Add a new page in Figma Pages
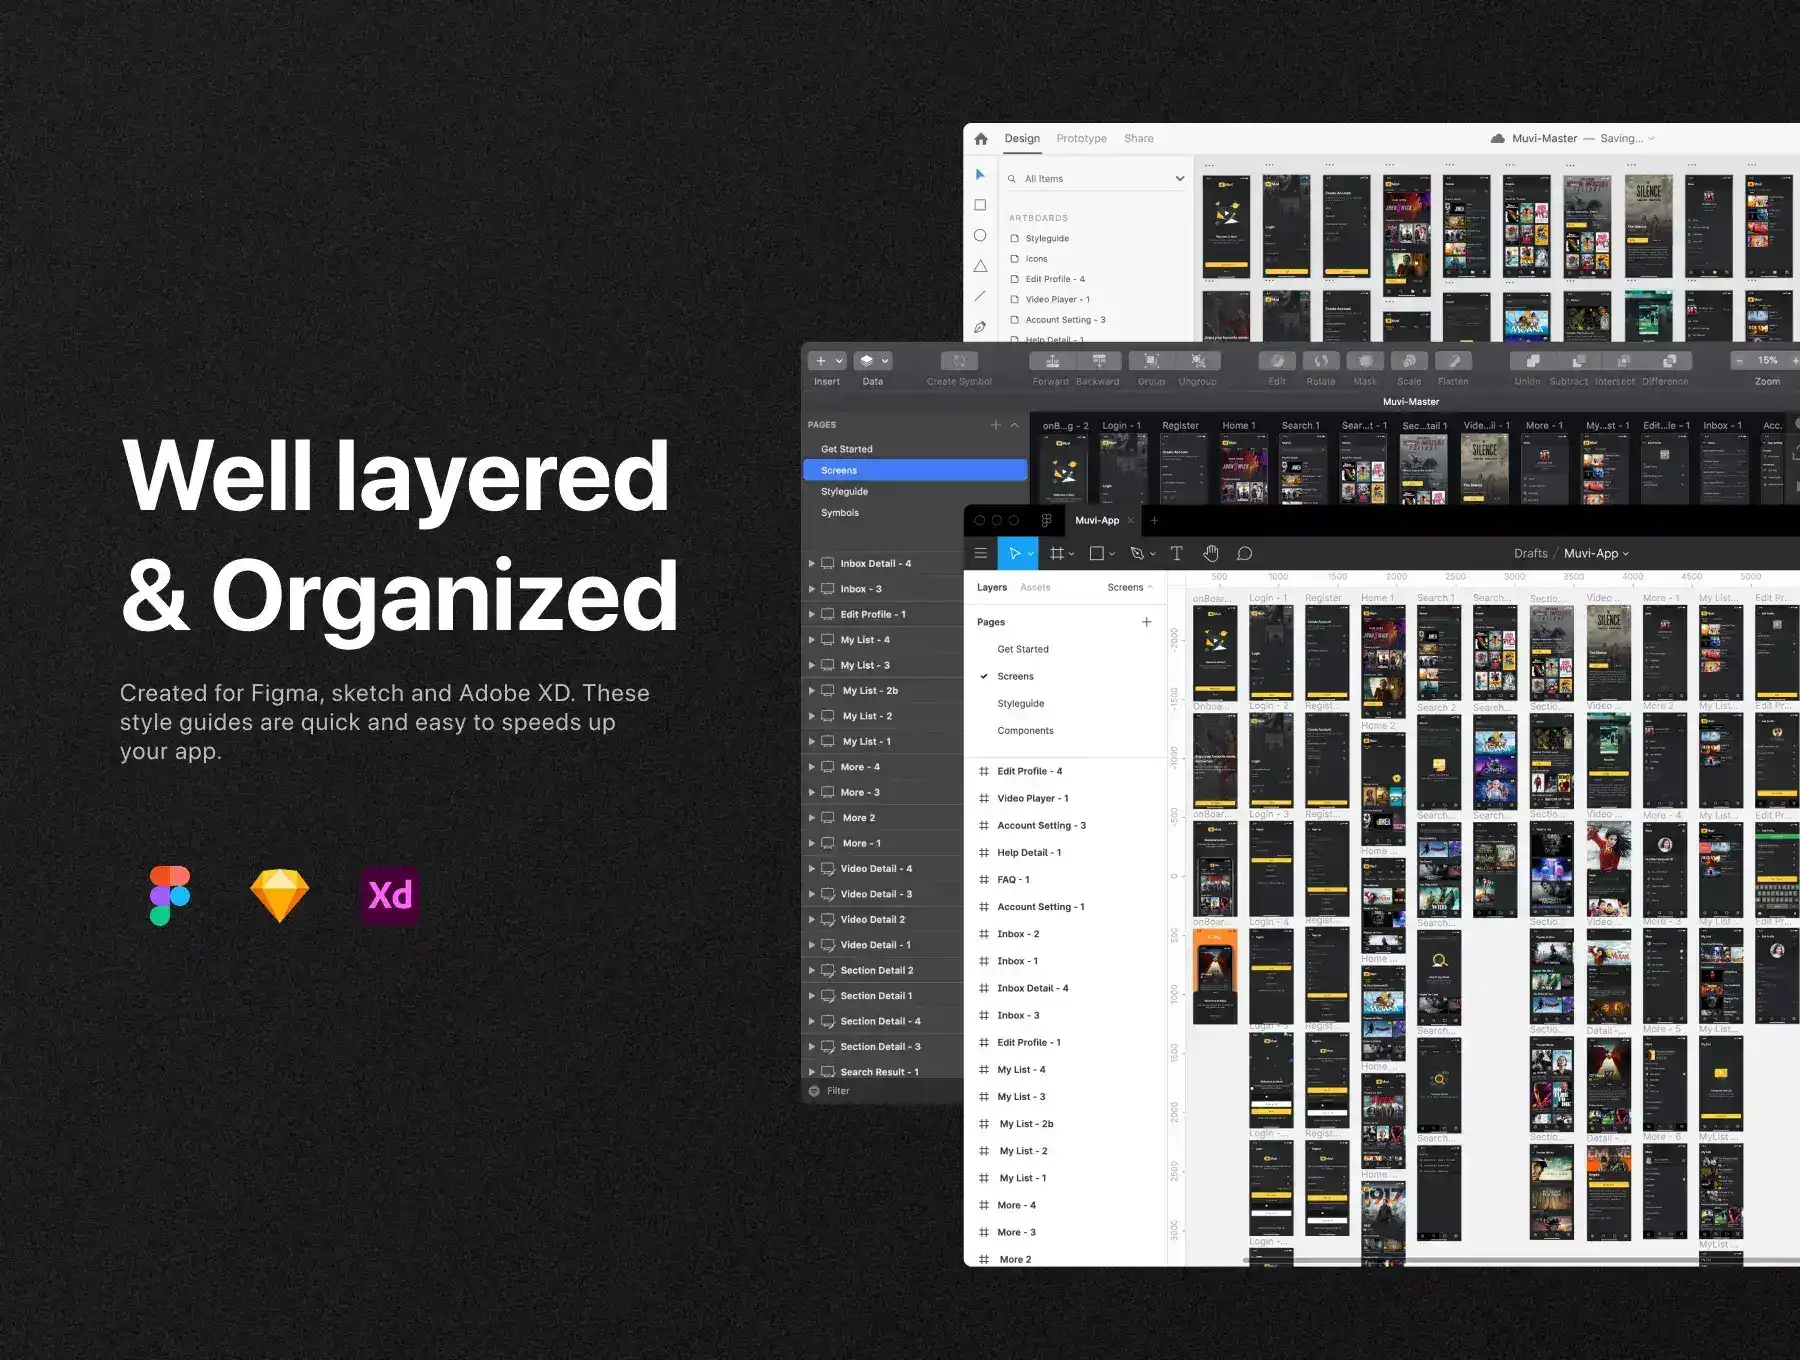 tap(1146, 622)
